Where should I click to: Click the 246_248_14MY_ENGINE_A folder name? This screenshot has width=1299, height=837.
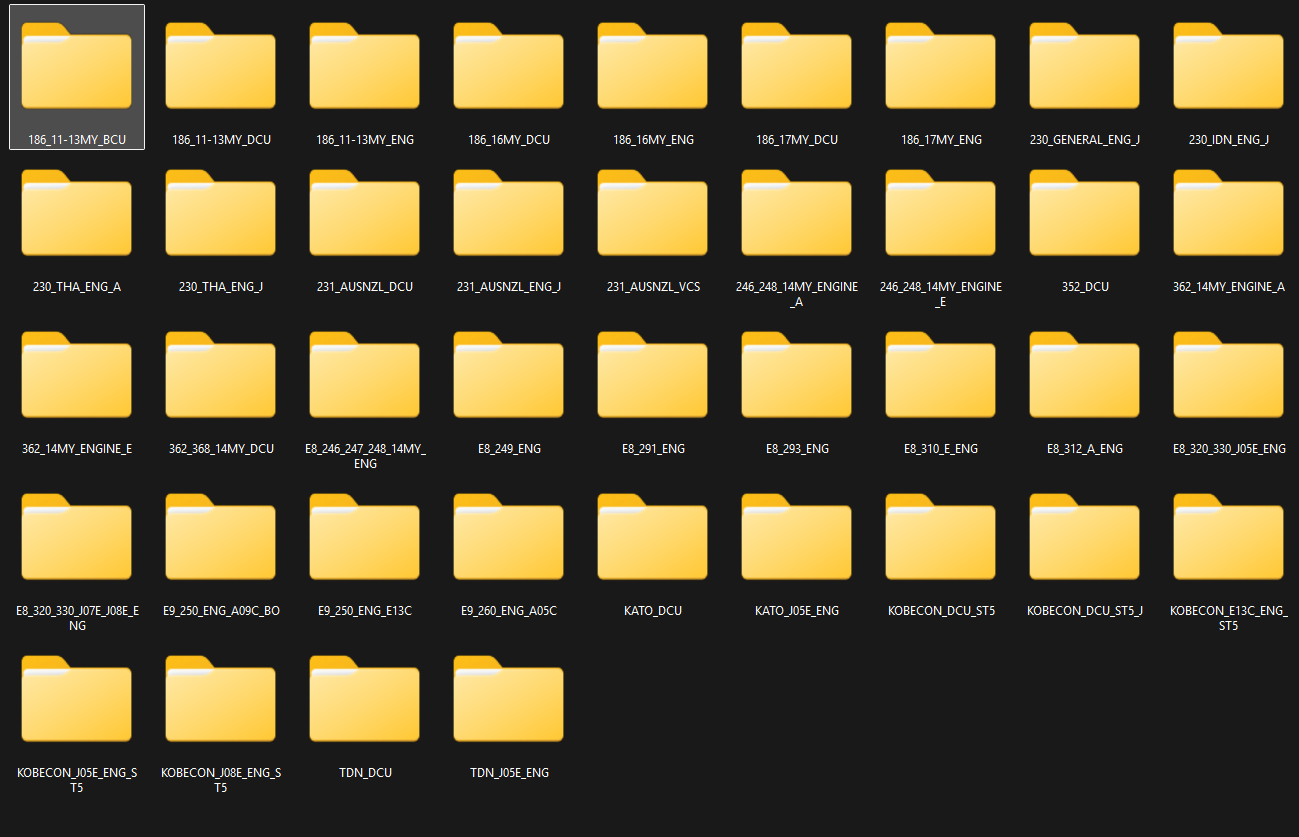click(797, 295)
